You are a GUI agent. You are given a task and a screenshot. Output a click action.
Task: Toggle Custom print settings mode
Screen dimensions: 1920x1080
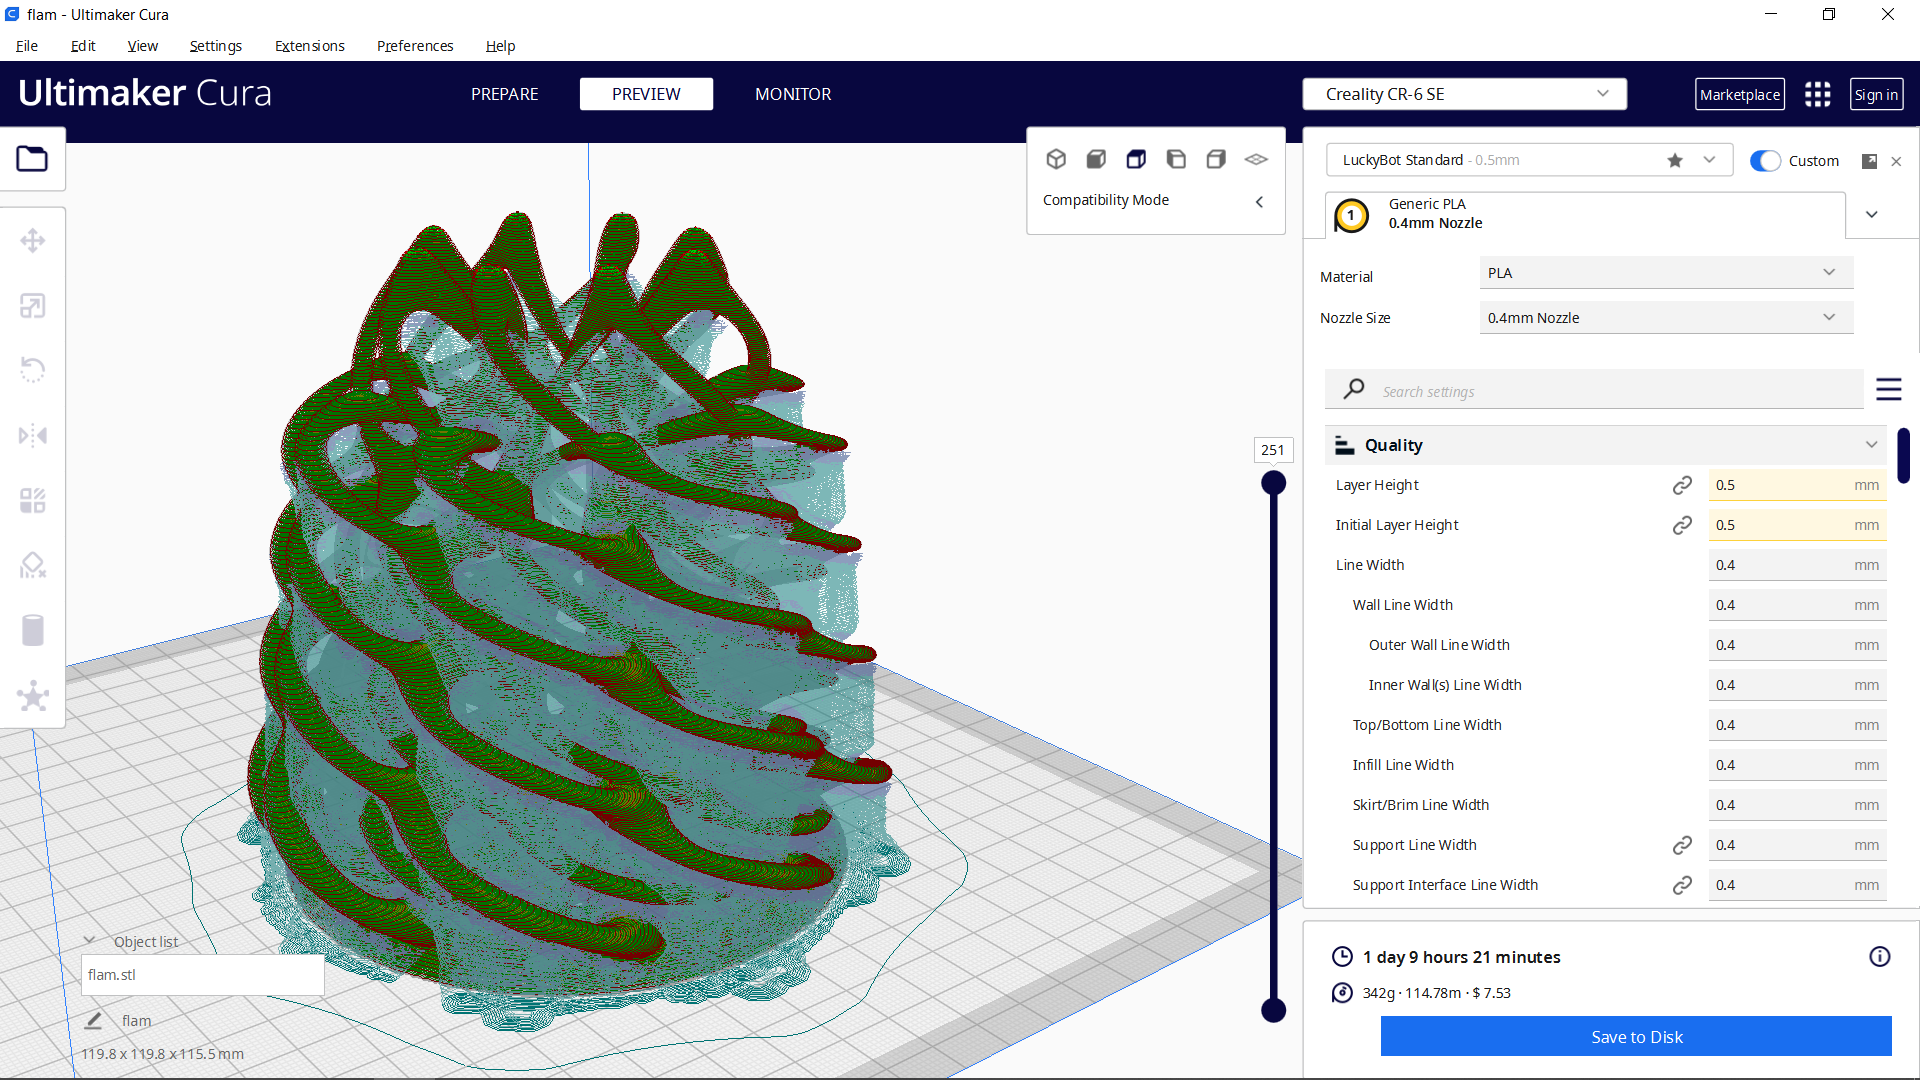[x=1766, y=160]
